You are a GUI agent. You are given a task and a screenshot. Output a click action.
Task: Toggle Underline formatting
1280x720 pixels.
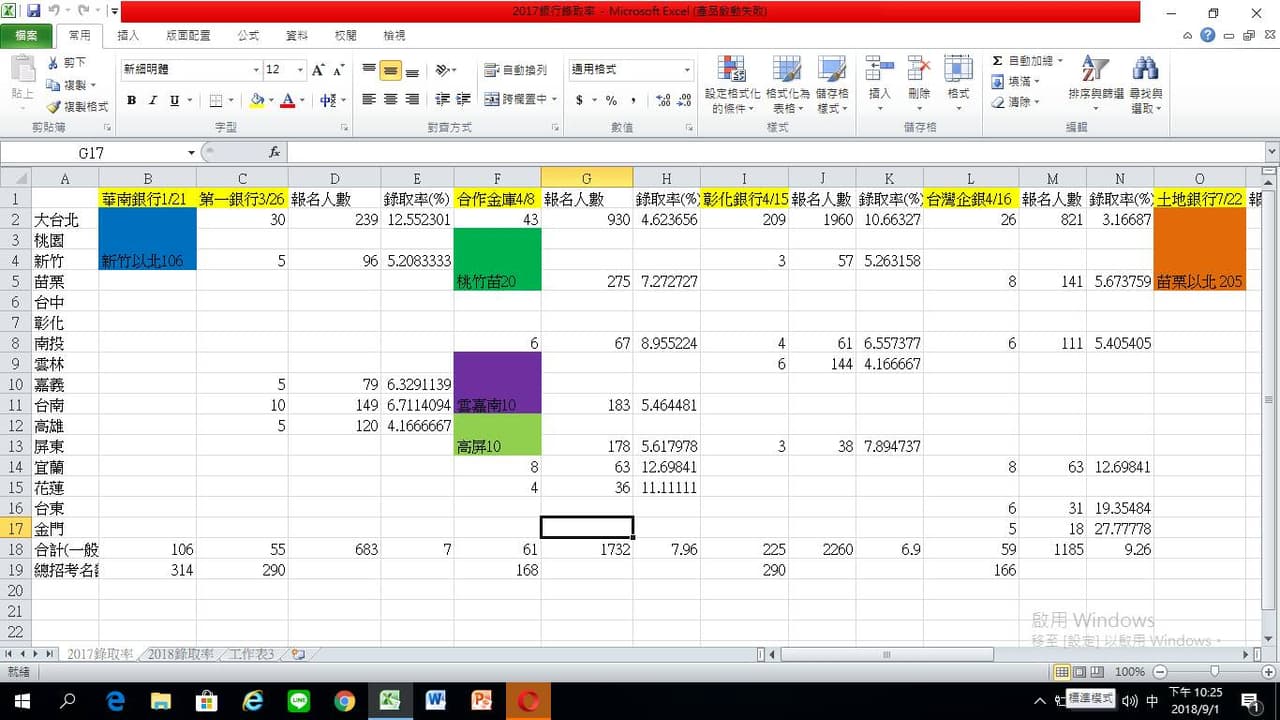coord(174,100)
